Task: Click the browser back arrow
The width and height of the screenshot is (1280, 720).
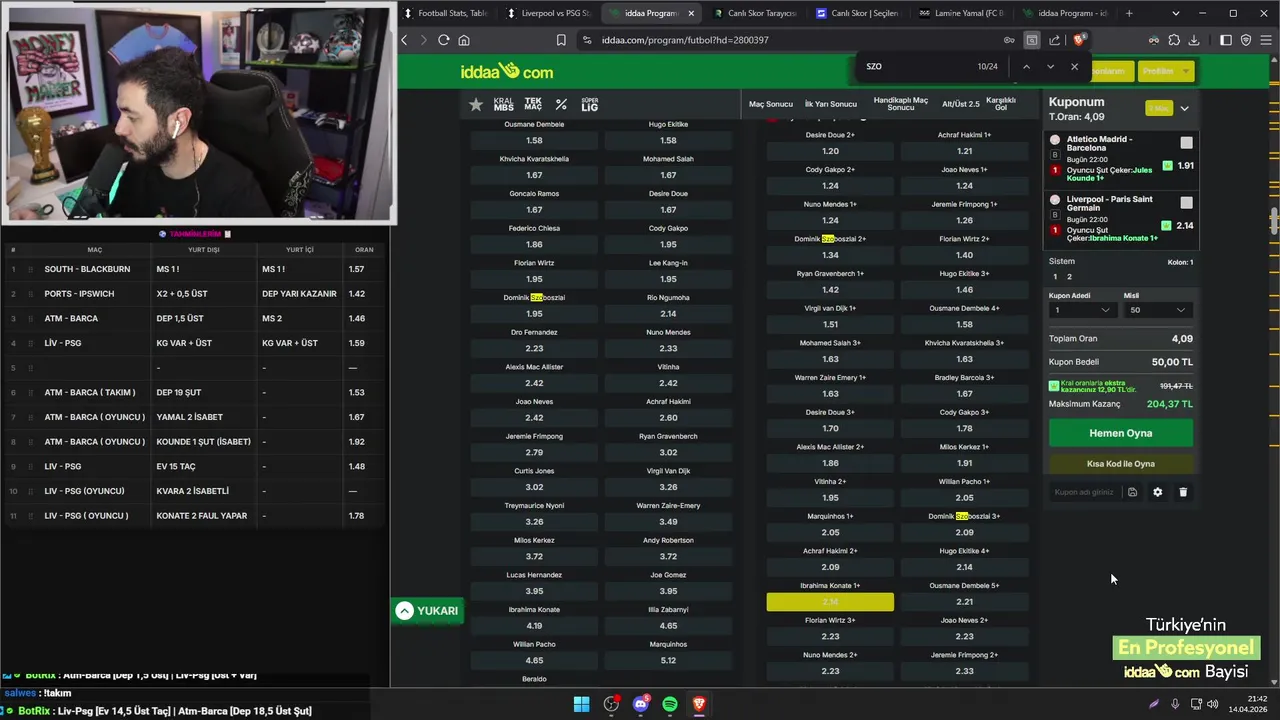Action: (x=404, y=40)
